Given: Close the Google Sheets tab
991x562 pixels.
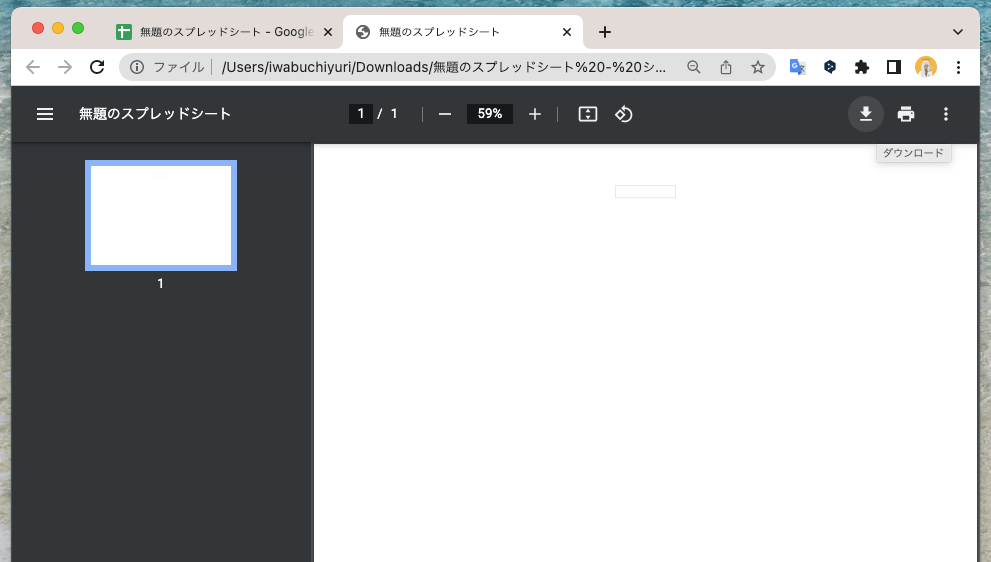Looking at the screenshot, I should pyautogui.click(x=327, y=32).
